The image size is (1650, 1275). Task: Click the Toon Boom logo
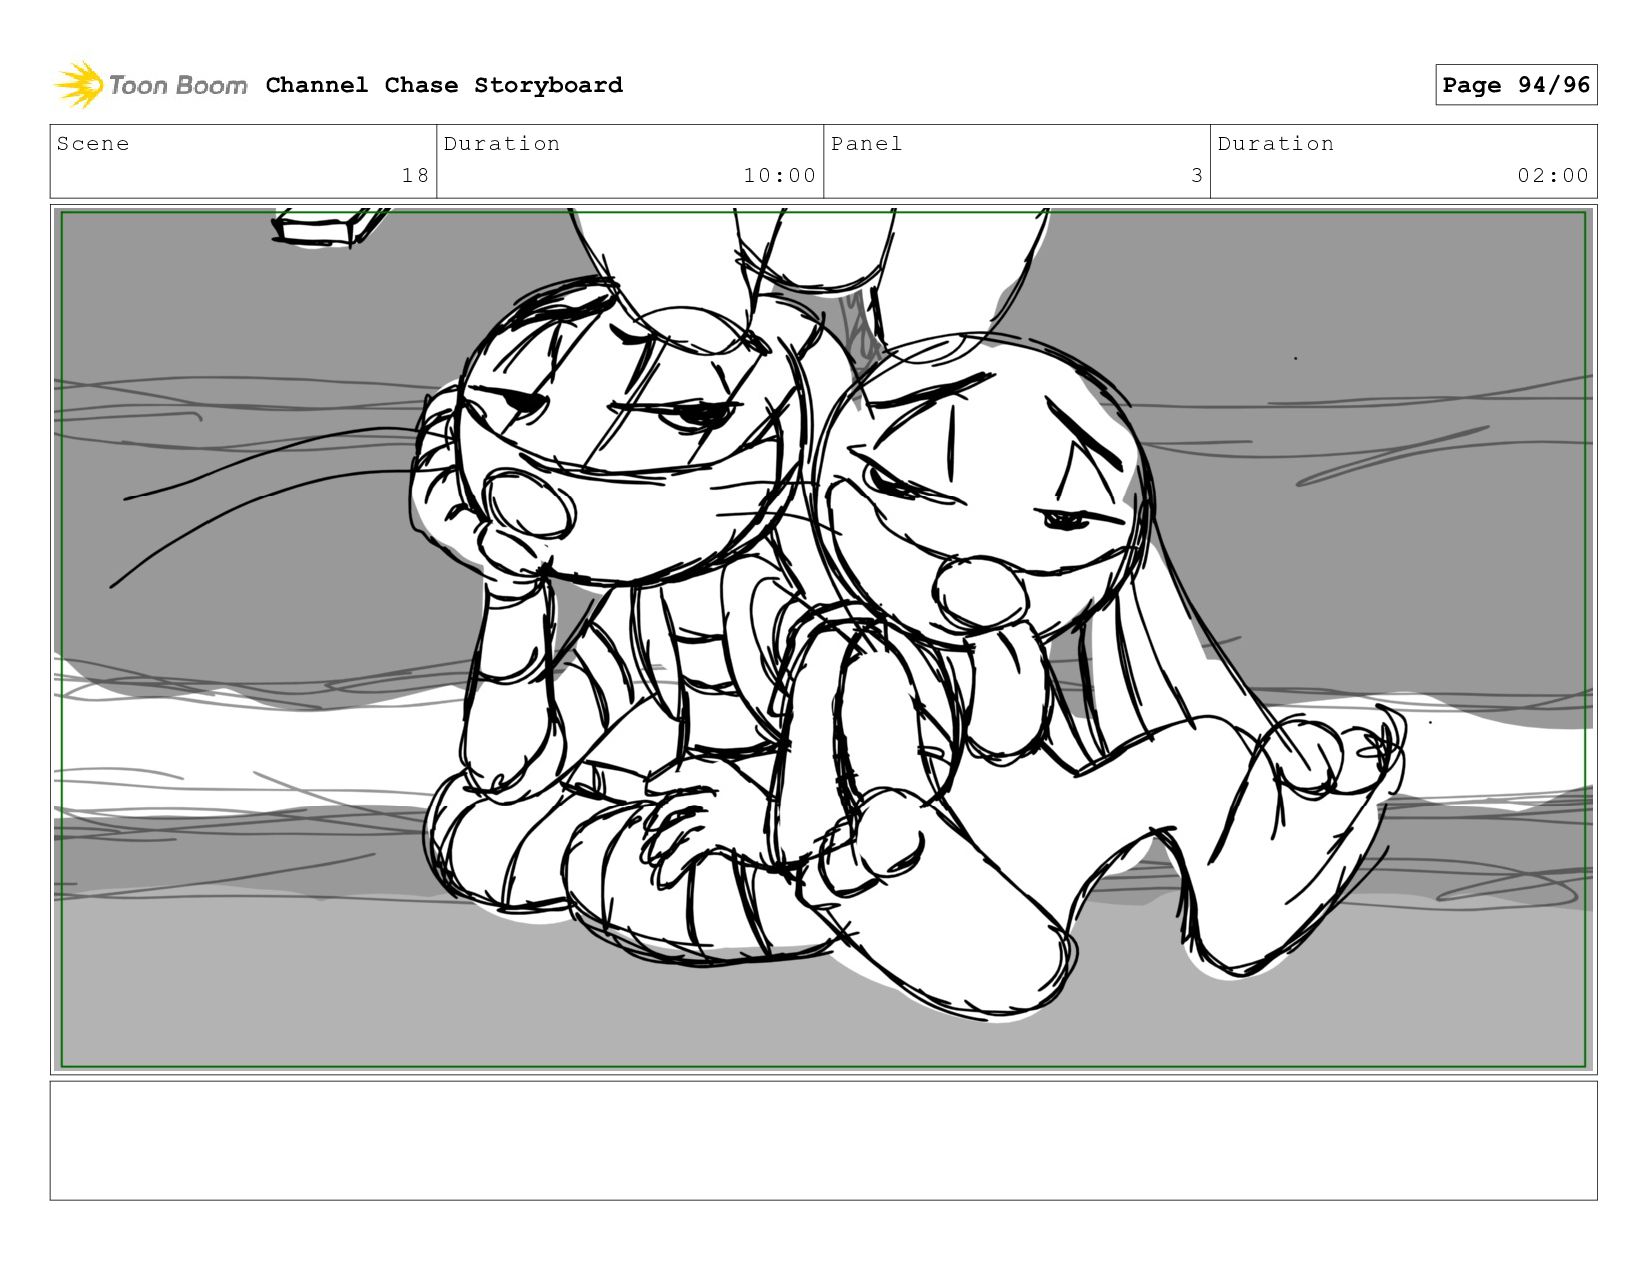pos(150,85)
